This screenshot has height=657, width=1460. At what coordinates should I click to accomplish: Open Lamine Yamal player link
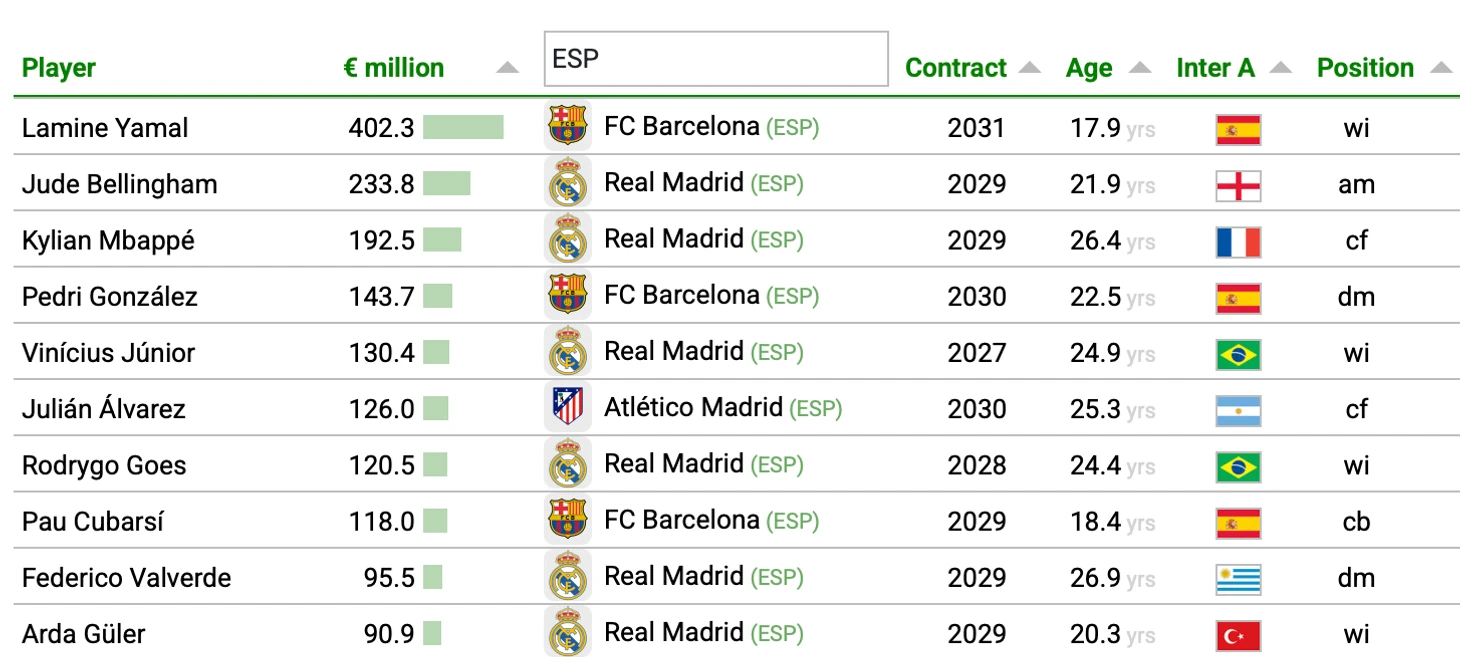105,128
